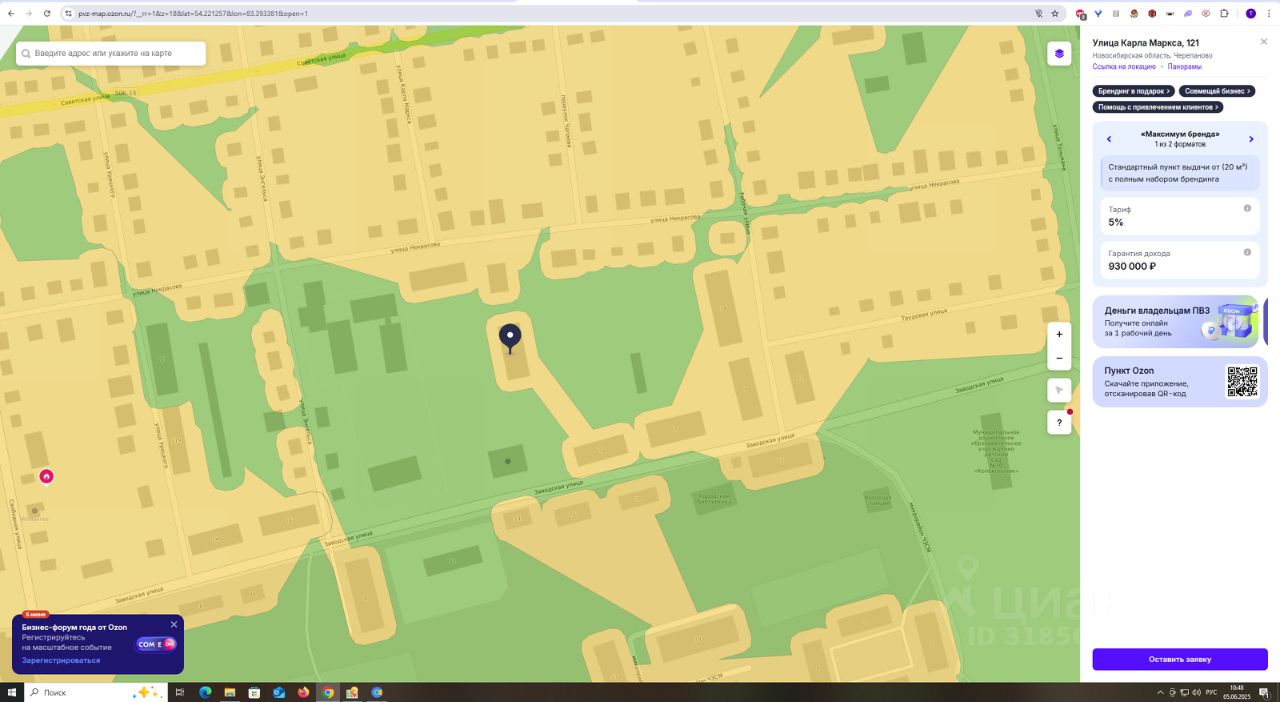1280x702 pixels.
Task: Open Microsoft Store from the taskbar
Action: click(254, 692)
